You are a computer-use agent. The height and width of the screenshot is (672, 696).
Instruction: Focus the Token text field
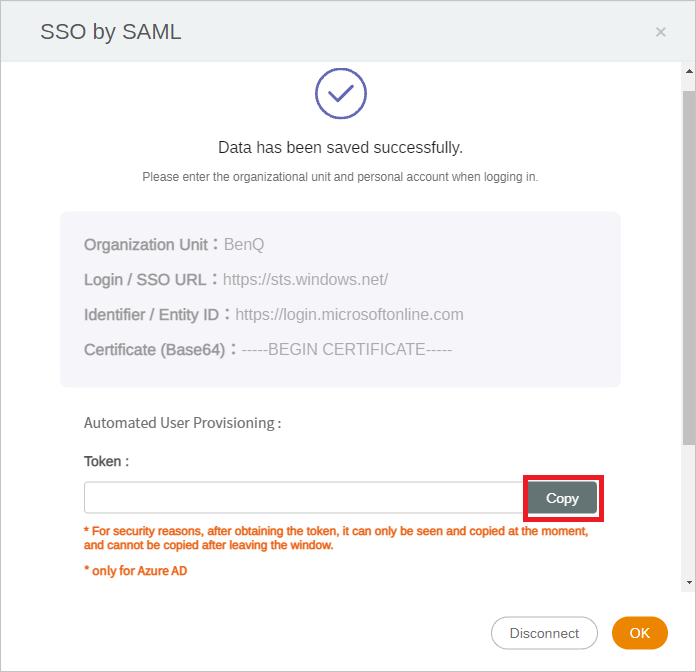point(306,498)
